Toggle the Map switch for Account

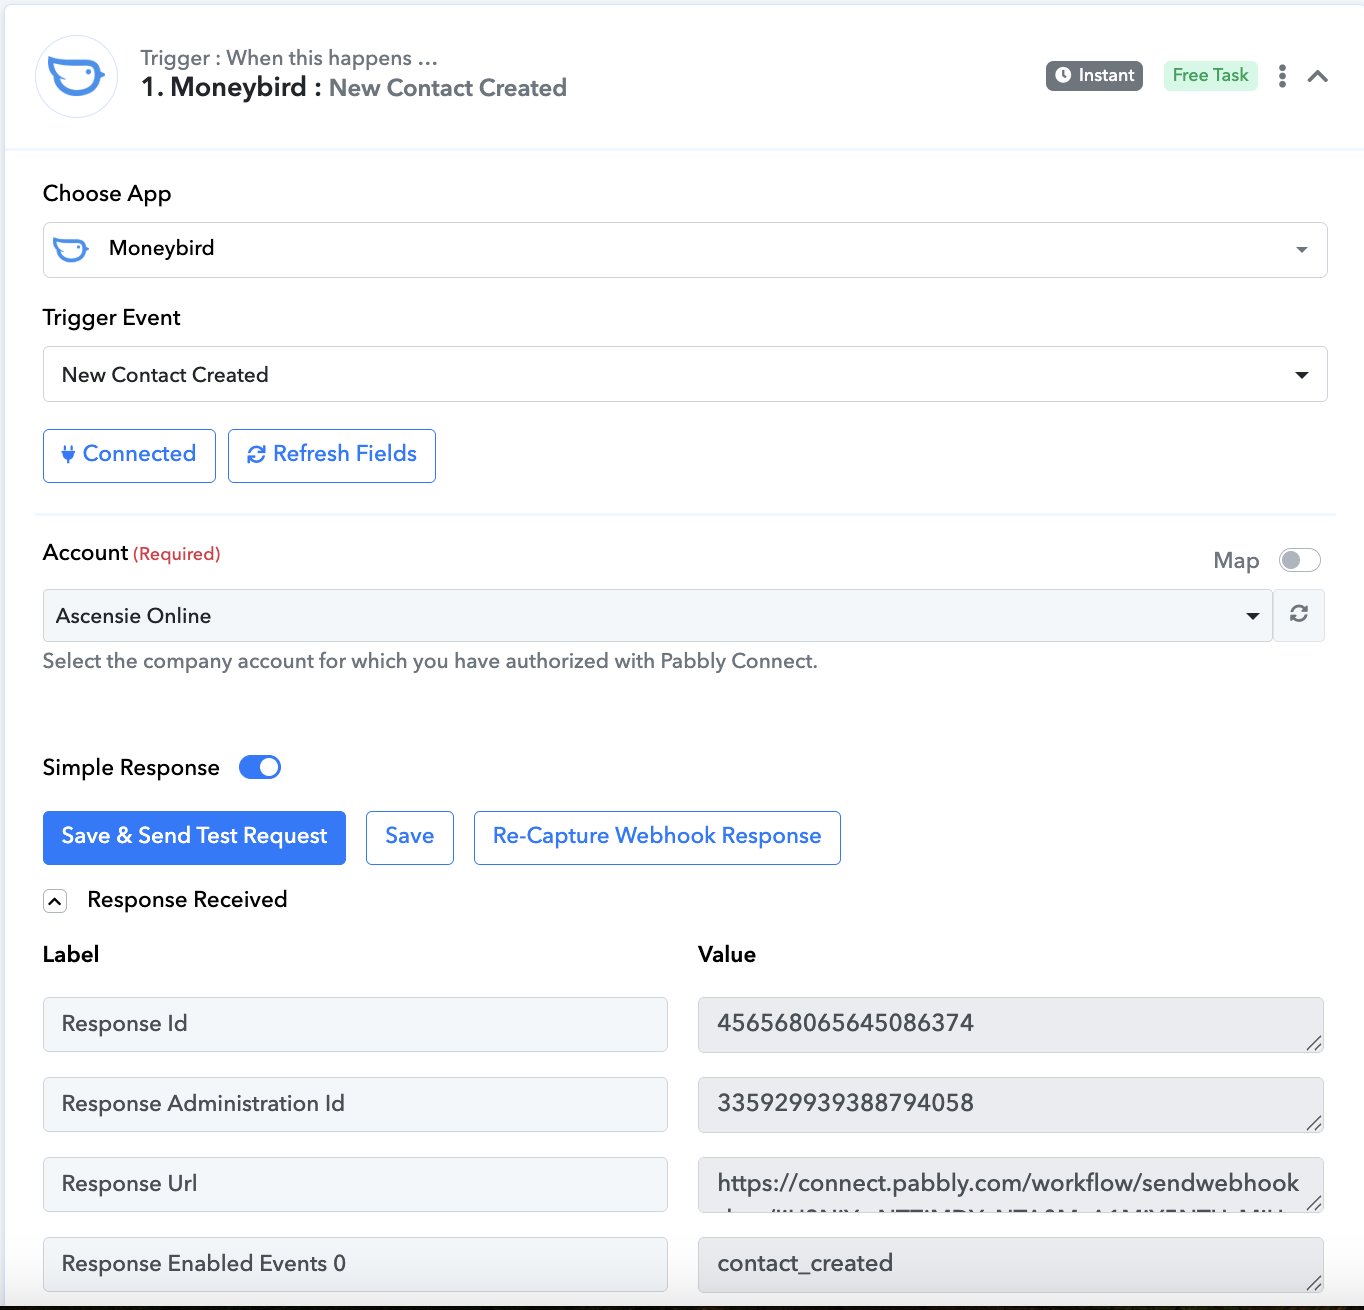(1299, 560)
